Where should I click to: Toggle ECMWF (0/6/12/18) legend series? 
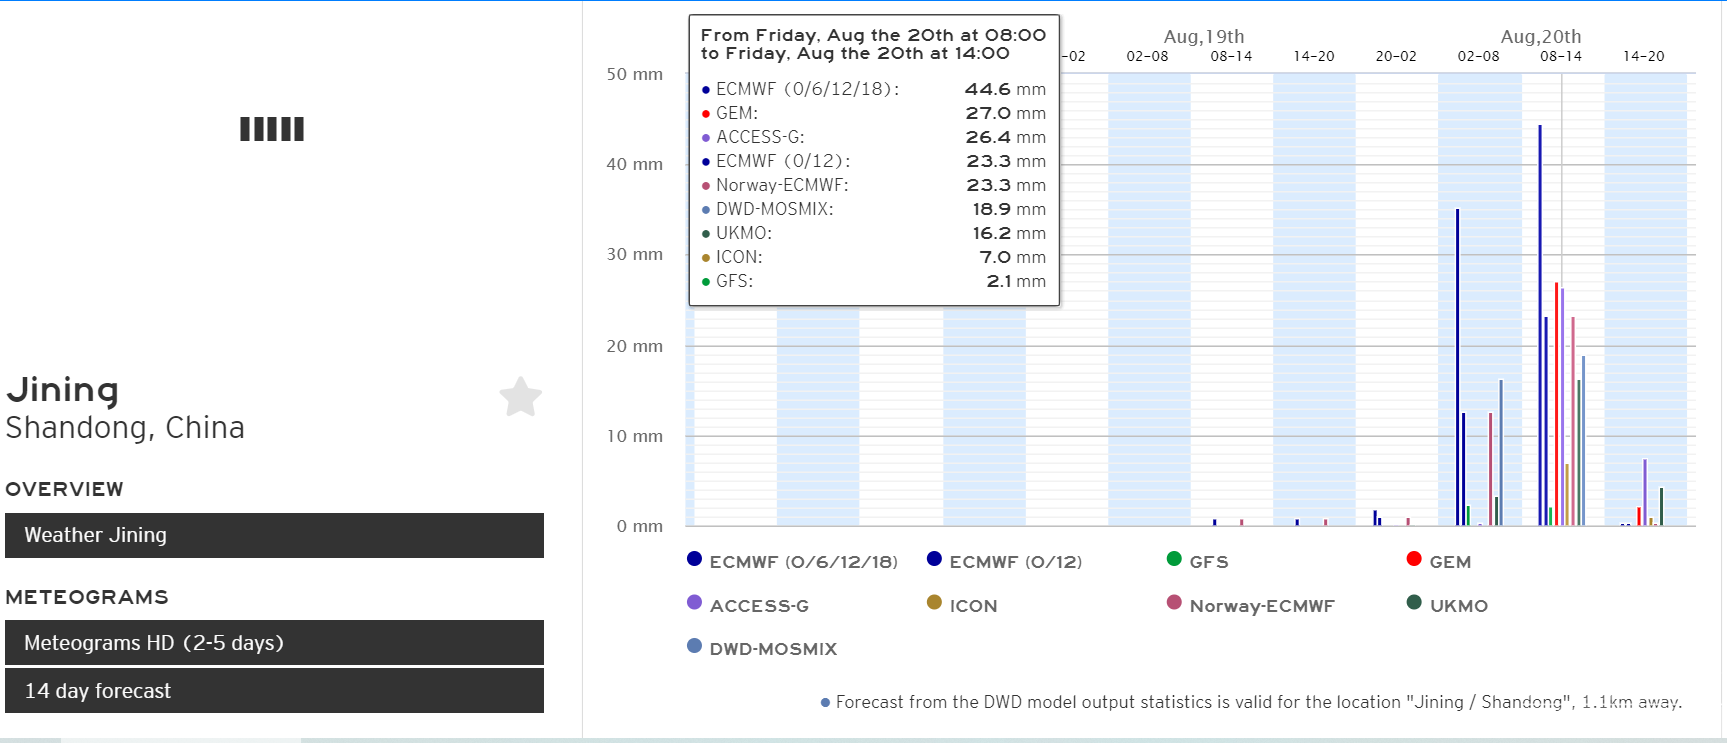(x=793, y=561)
